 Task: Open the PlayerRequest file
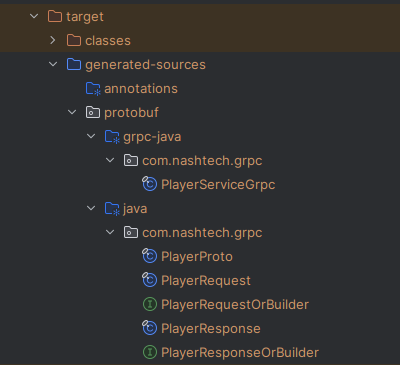(x=206, y=281)
